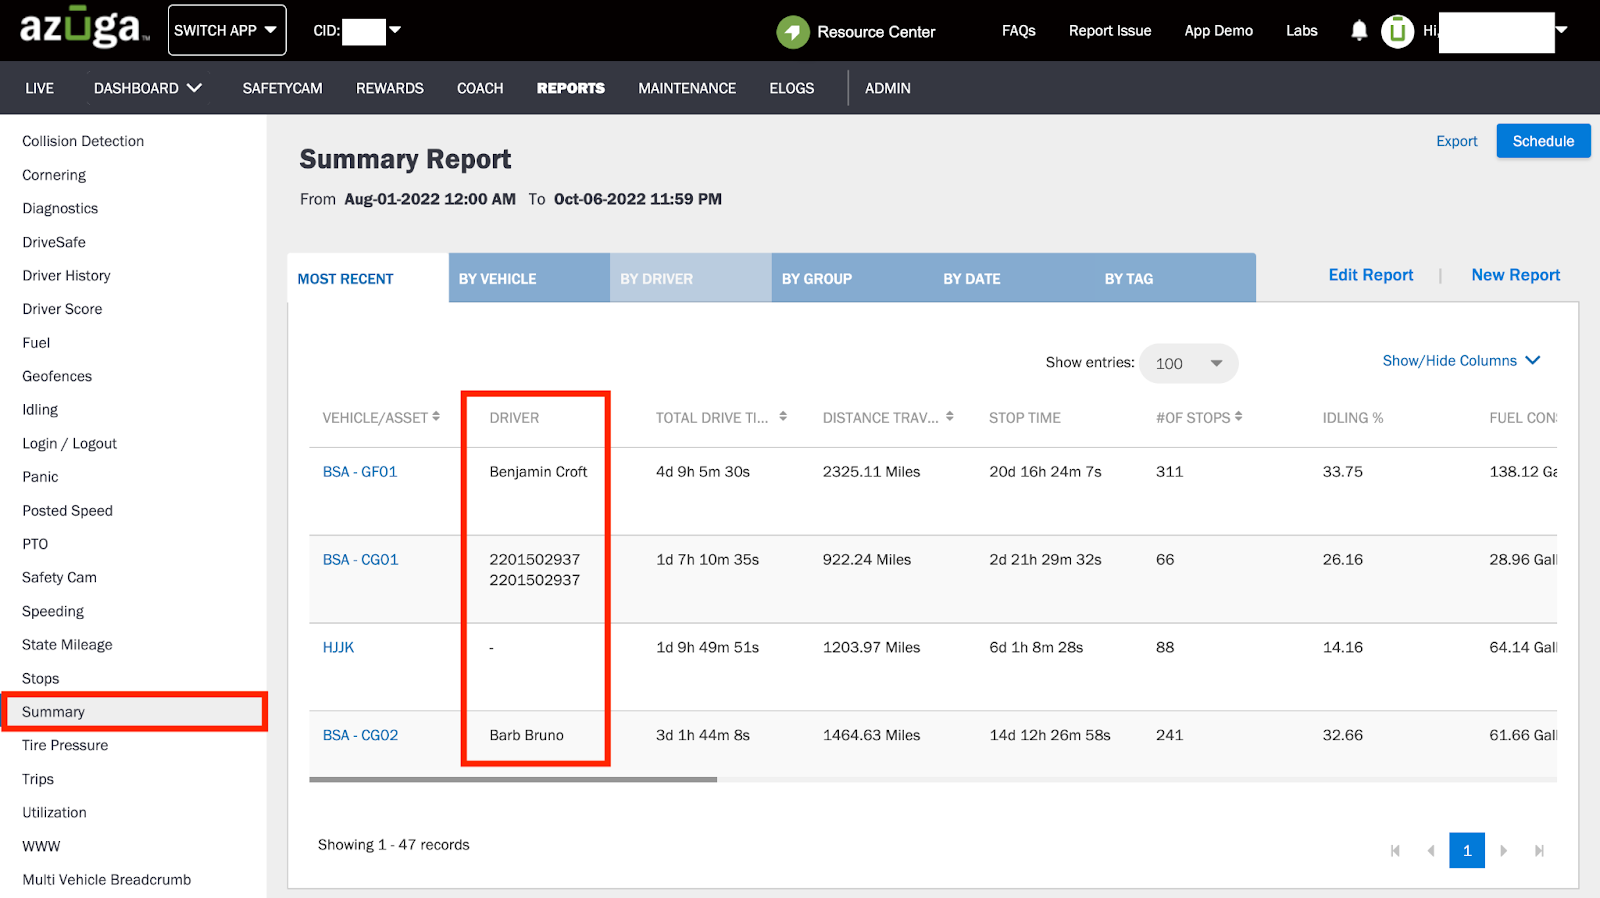
Task: Switch to the Most Recent tab
Action: click(368, 279)
